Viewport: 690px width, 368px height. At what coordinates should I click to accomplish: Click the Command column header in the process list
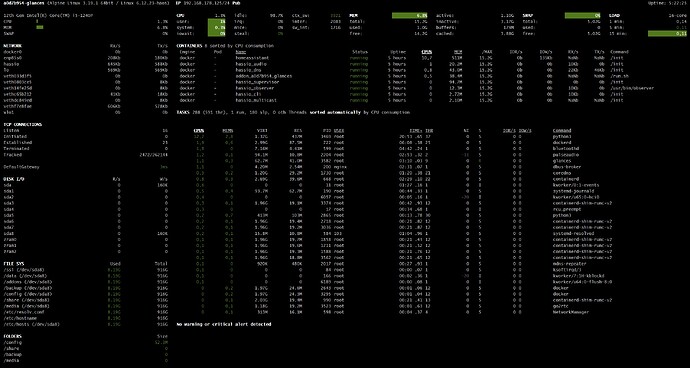[562, 130]
